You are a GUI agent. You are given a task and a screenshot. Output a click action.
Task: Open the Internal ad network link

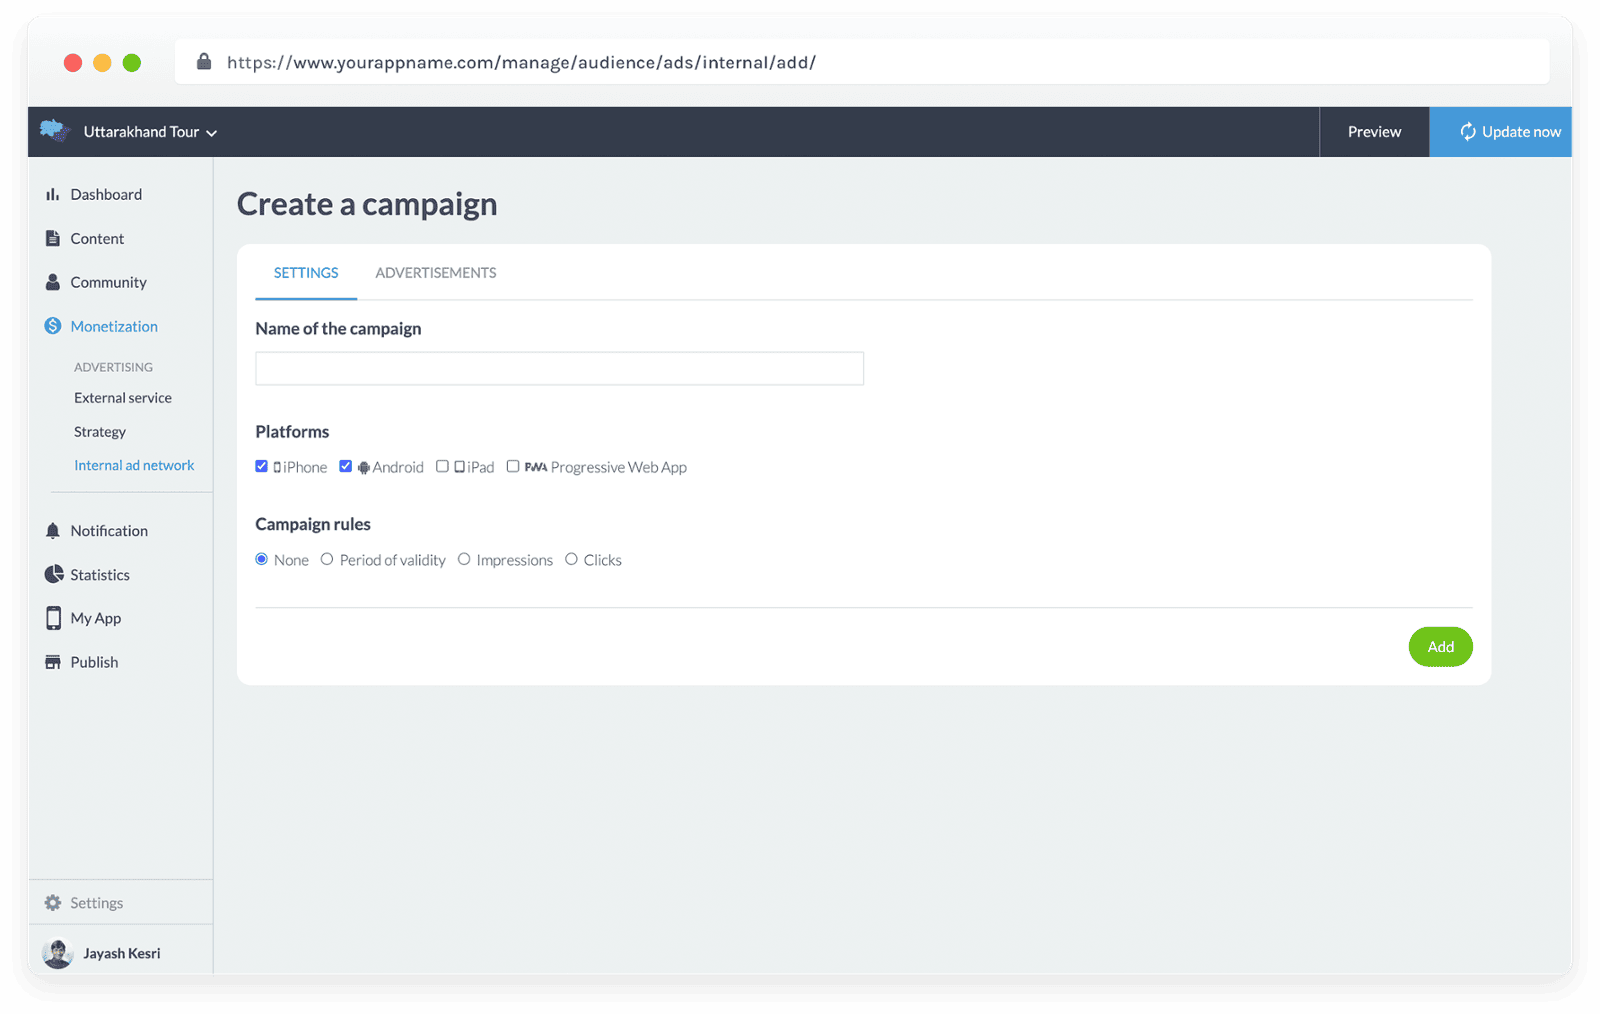pos(134,466)
